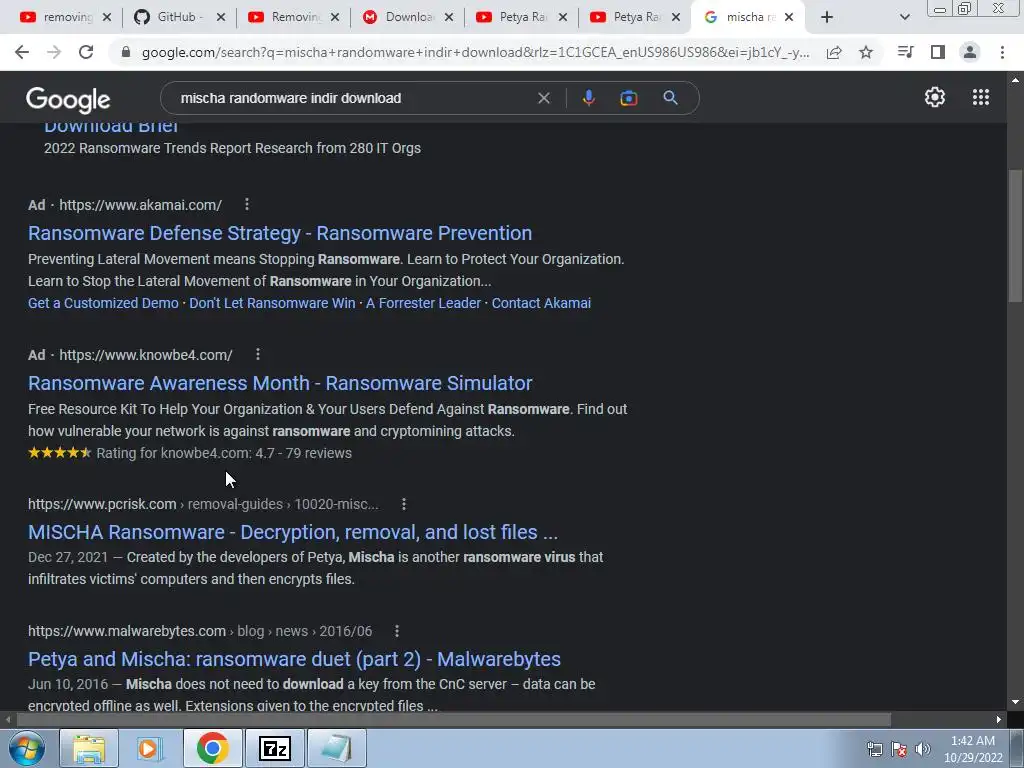Open options dots for akamai.com ad
The image size is (1024, 768).
point(247,204)
